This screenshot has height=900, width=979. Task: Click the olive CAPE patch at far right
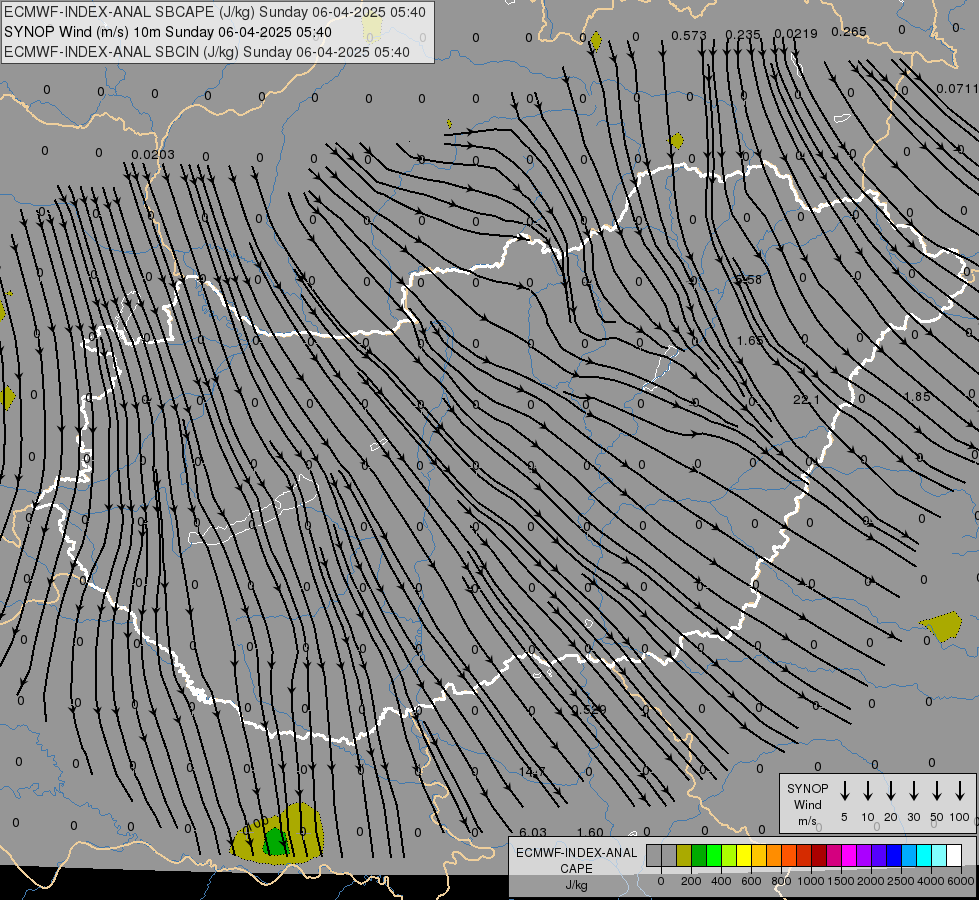[942, 626]
